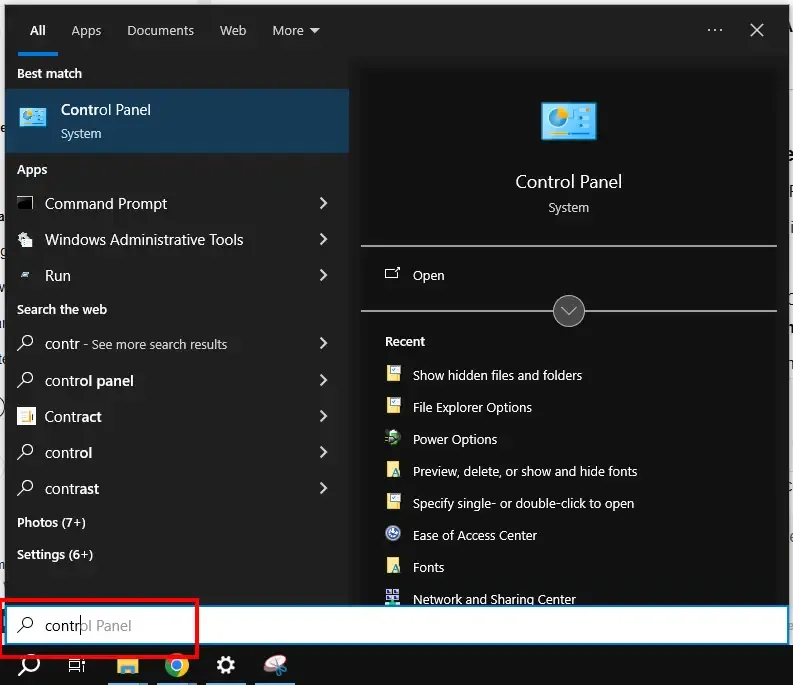Switch to the Apps tab
Screen dimensions: 793x685
(x=86, y=30)
